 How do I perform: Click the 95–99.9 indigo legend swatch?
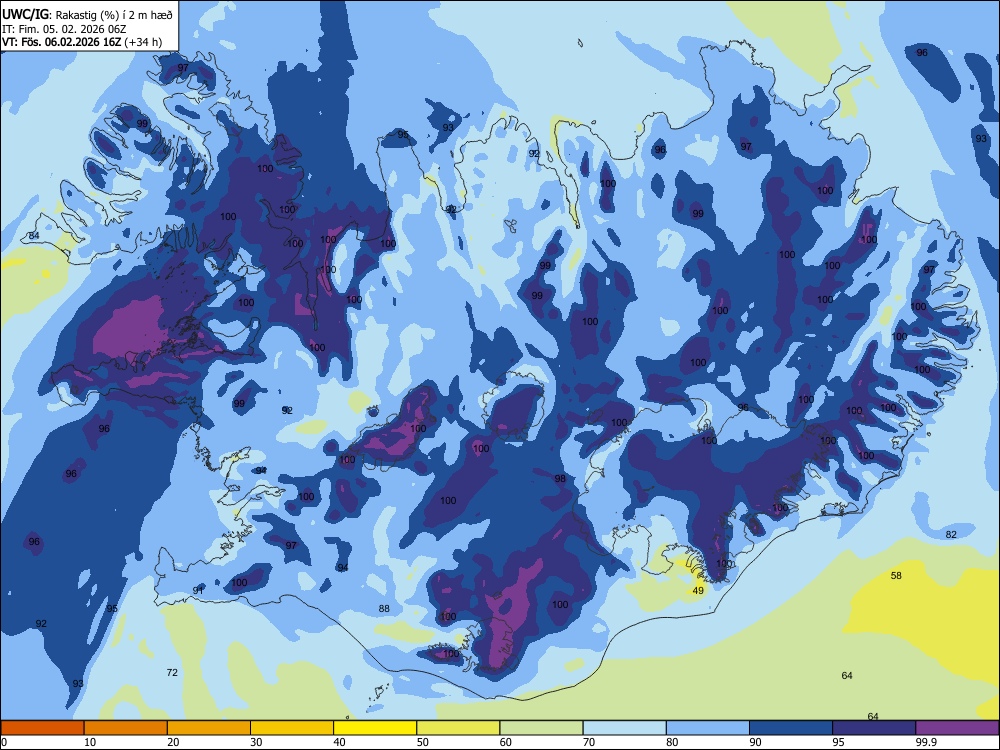(x=874, y=728)
